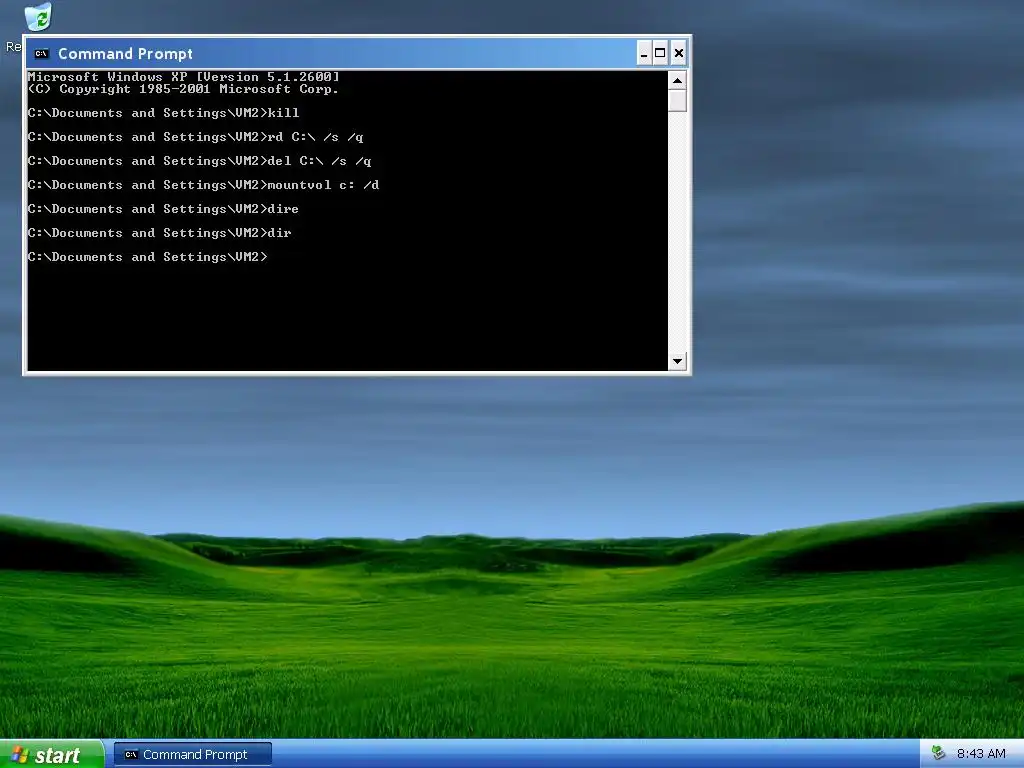
Task: Minimize the Command Prompt window
Action: click(644, 54)
